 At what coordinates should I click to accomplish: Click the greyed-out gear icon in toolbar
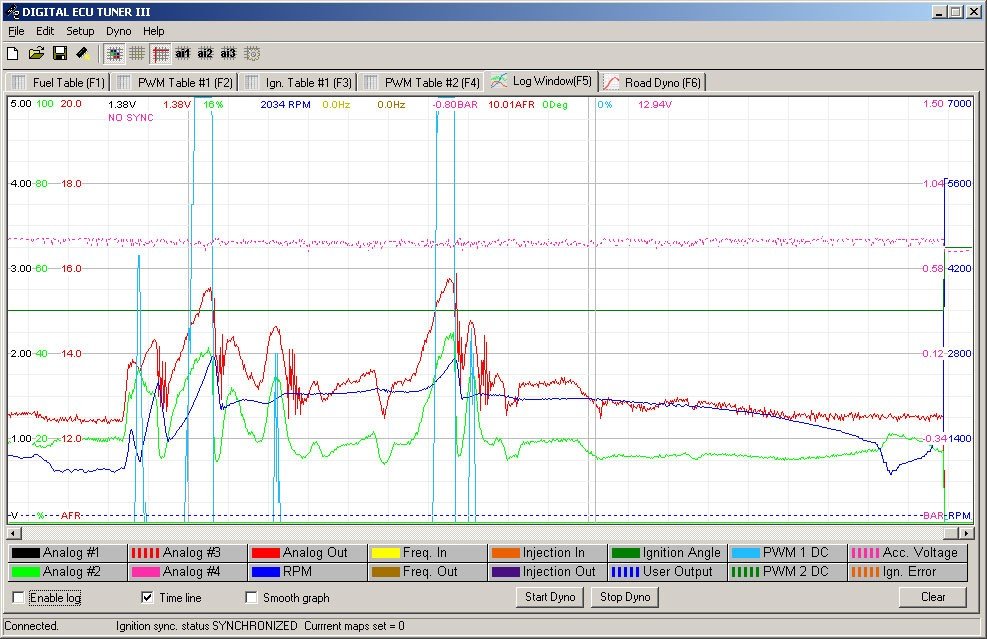[252, 53]
